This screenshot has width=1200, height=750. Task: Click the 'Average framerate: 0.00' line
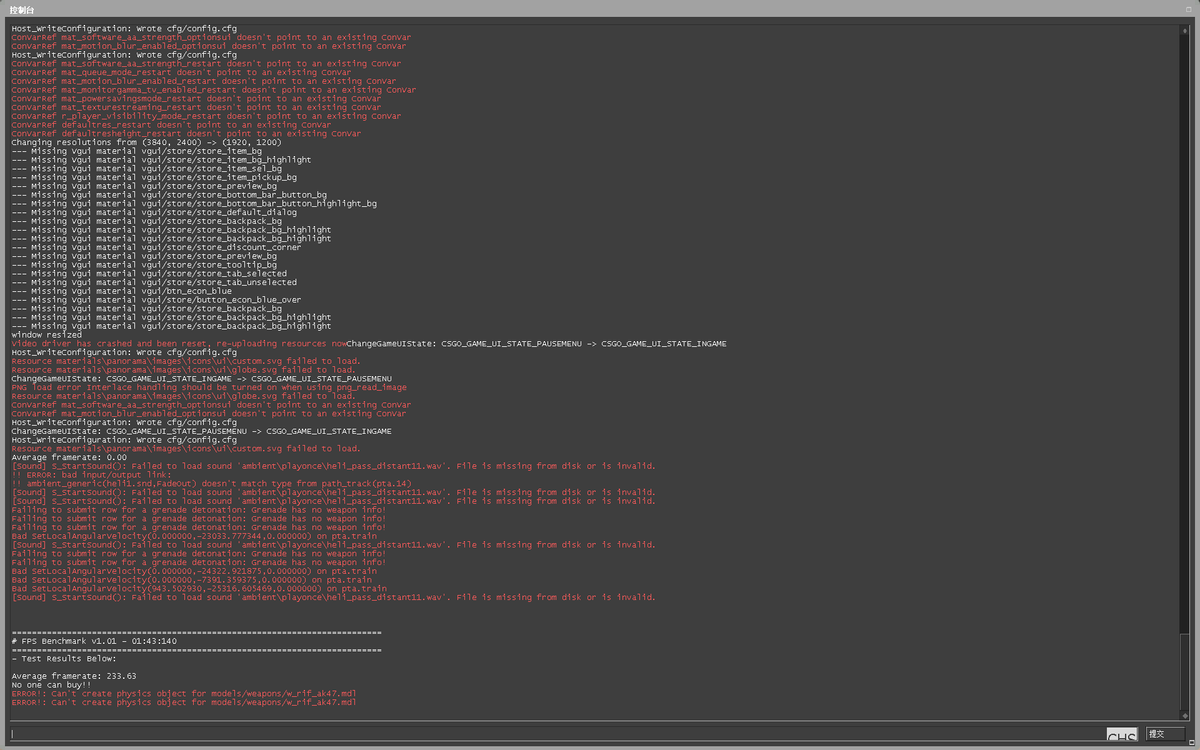click(x=71, y=458)
